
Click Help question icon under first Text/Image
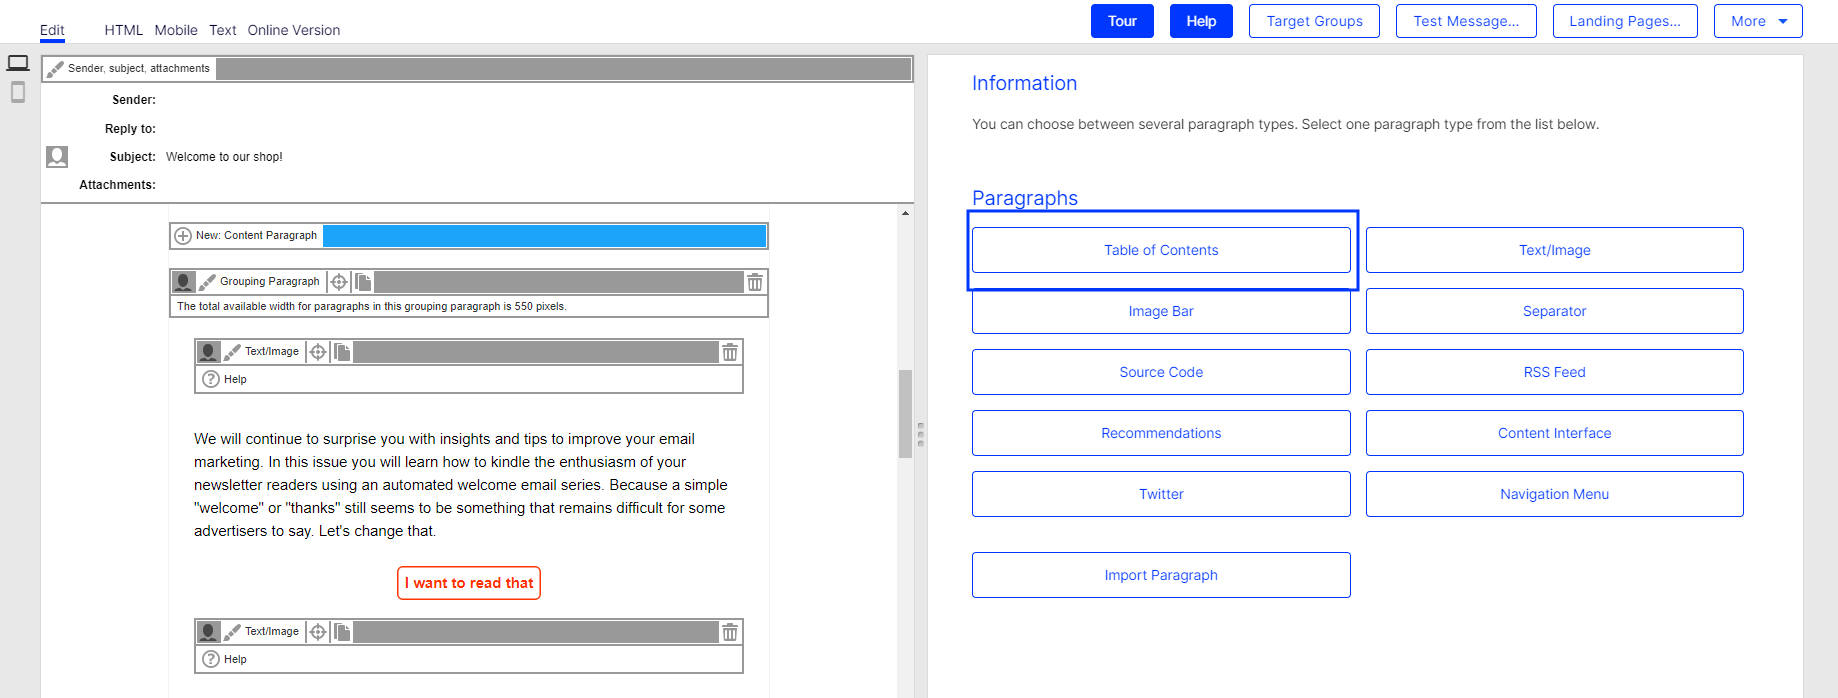pos(211,379)
